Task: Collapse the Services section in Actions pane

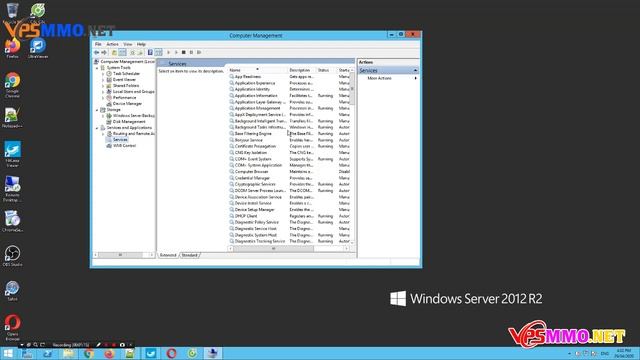Action: tap(416, 71)
